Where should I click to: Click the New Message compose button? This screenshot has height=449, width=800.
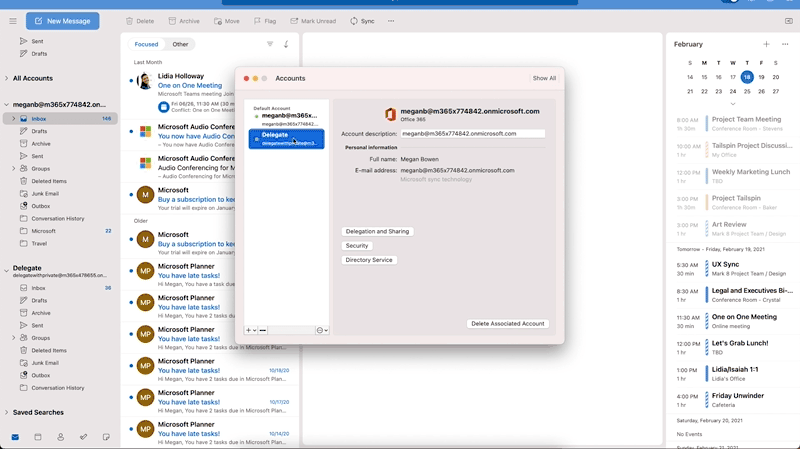pos(63,21)
